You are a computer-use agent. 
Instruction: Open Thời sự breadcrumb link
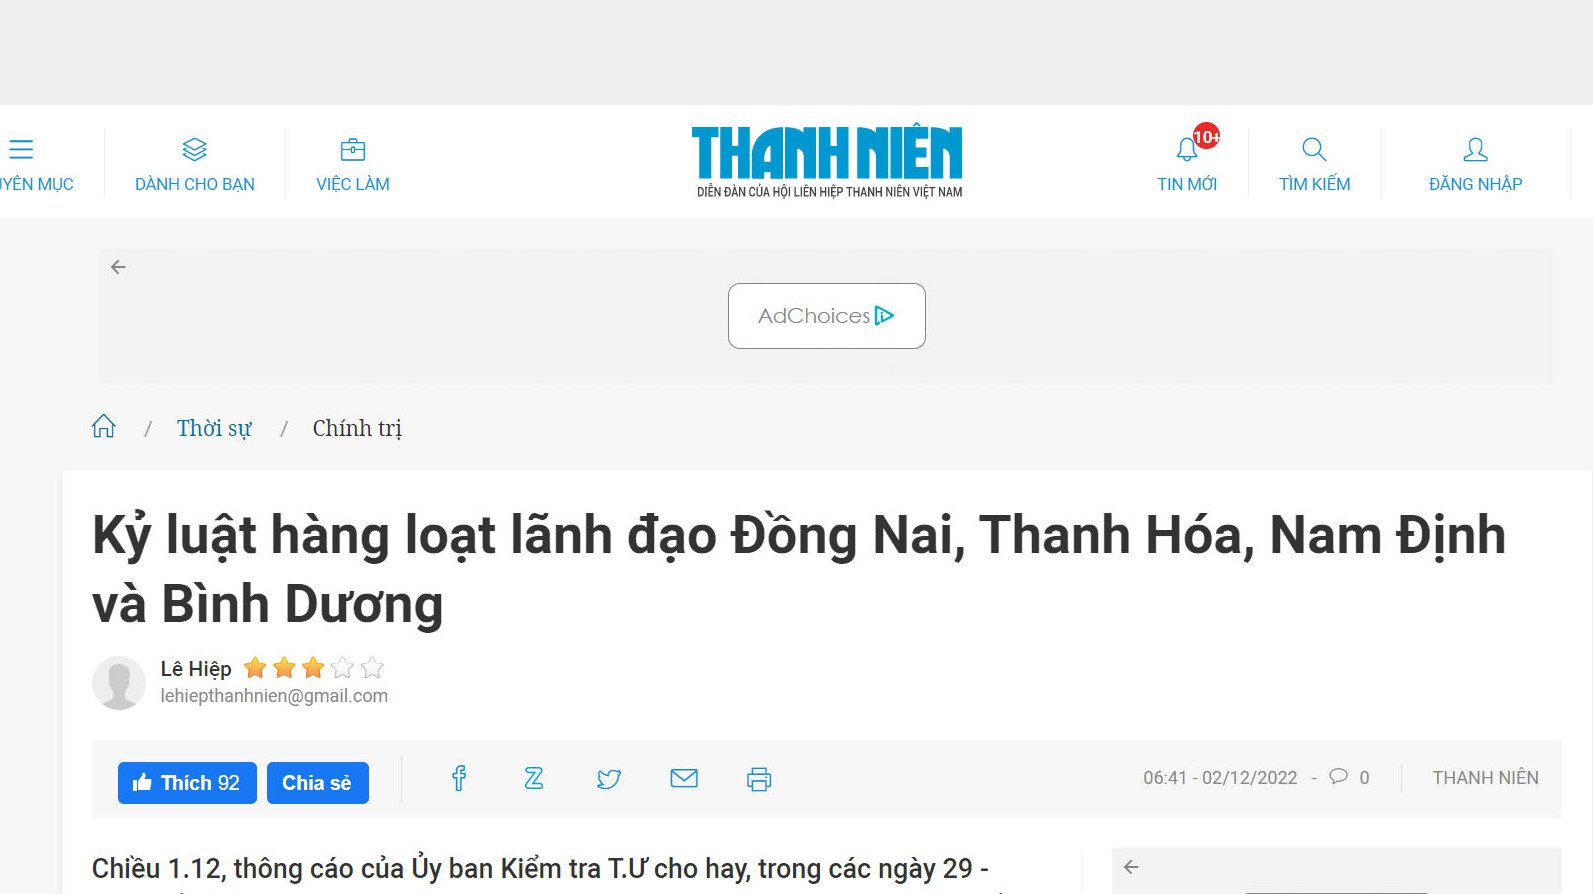coord(214,428)
